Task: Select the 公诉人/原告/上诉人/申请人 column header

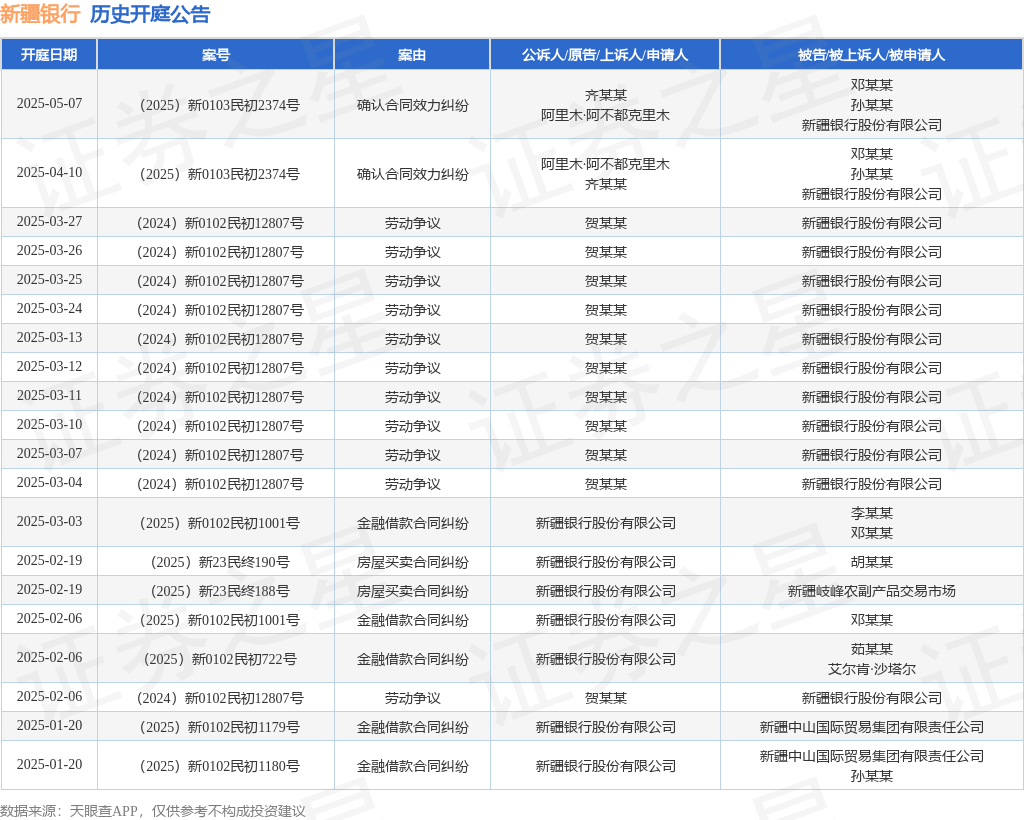Action: (605, 55)
